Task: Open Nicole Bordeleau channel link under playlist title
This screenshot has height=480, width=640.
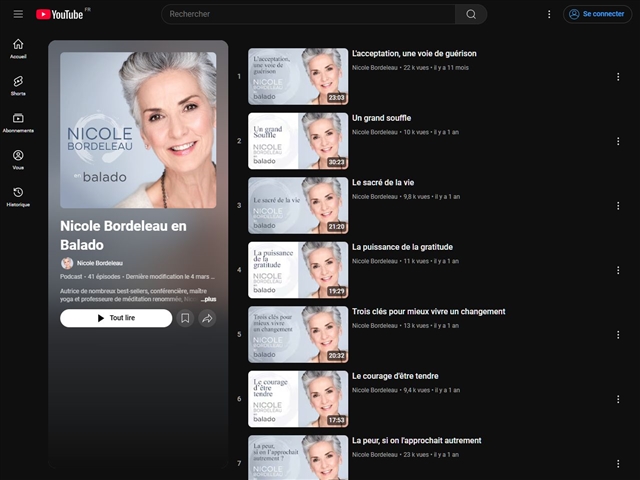Action: pyautogui.click(x=100, y=263)
